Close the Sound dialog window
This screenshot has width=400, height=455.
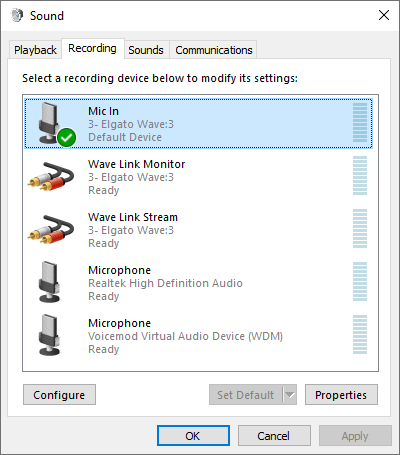[x=384, y=15]
